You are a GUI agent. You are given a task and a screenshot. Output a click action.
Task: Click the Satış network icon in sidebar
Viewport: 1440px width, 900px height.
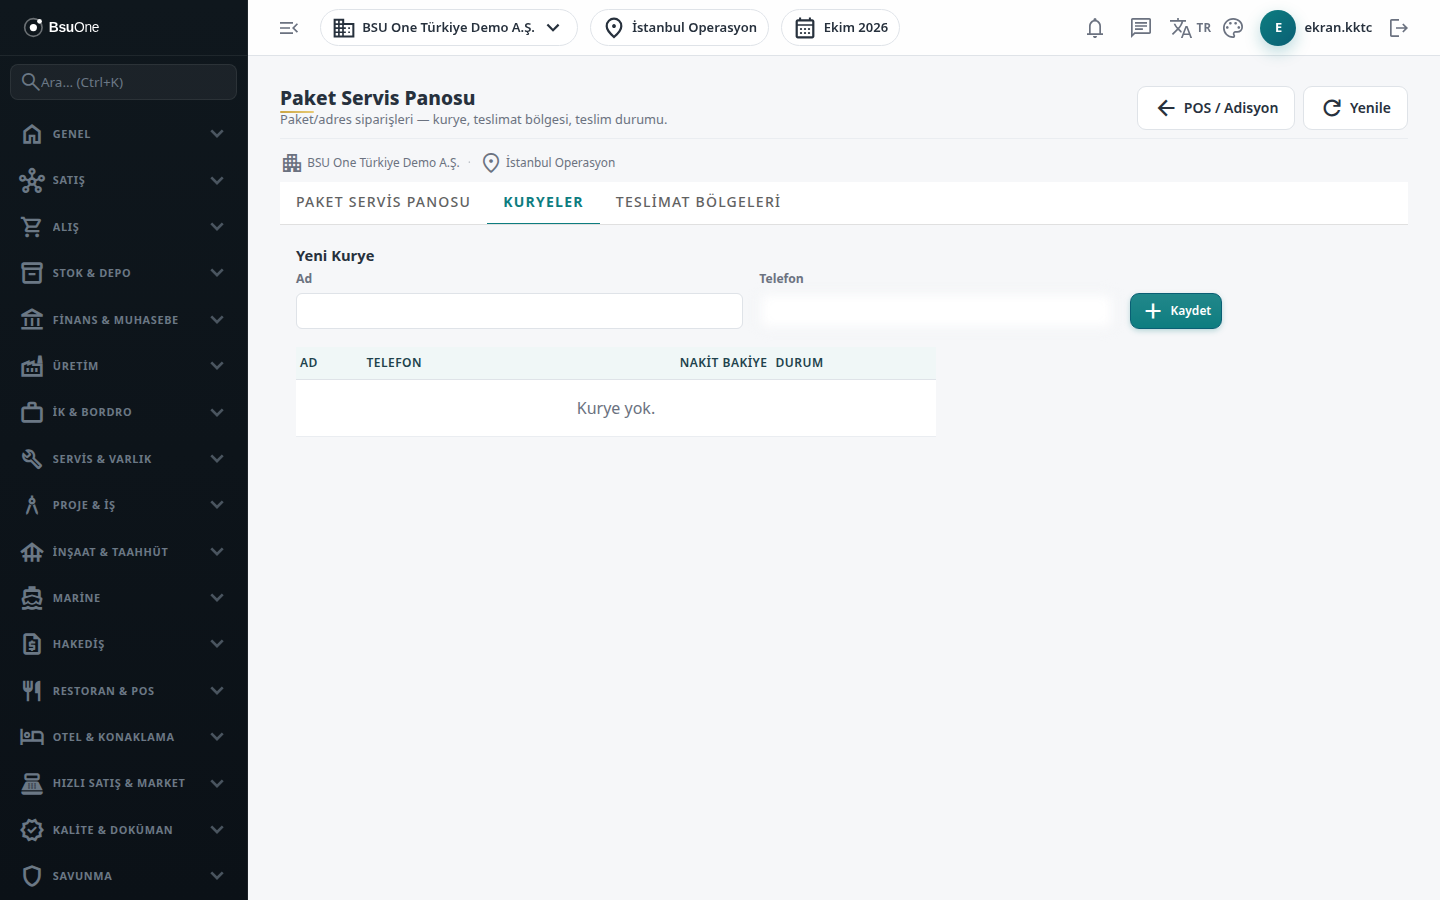click(32, 180)
